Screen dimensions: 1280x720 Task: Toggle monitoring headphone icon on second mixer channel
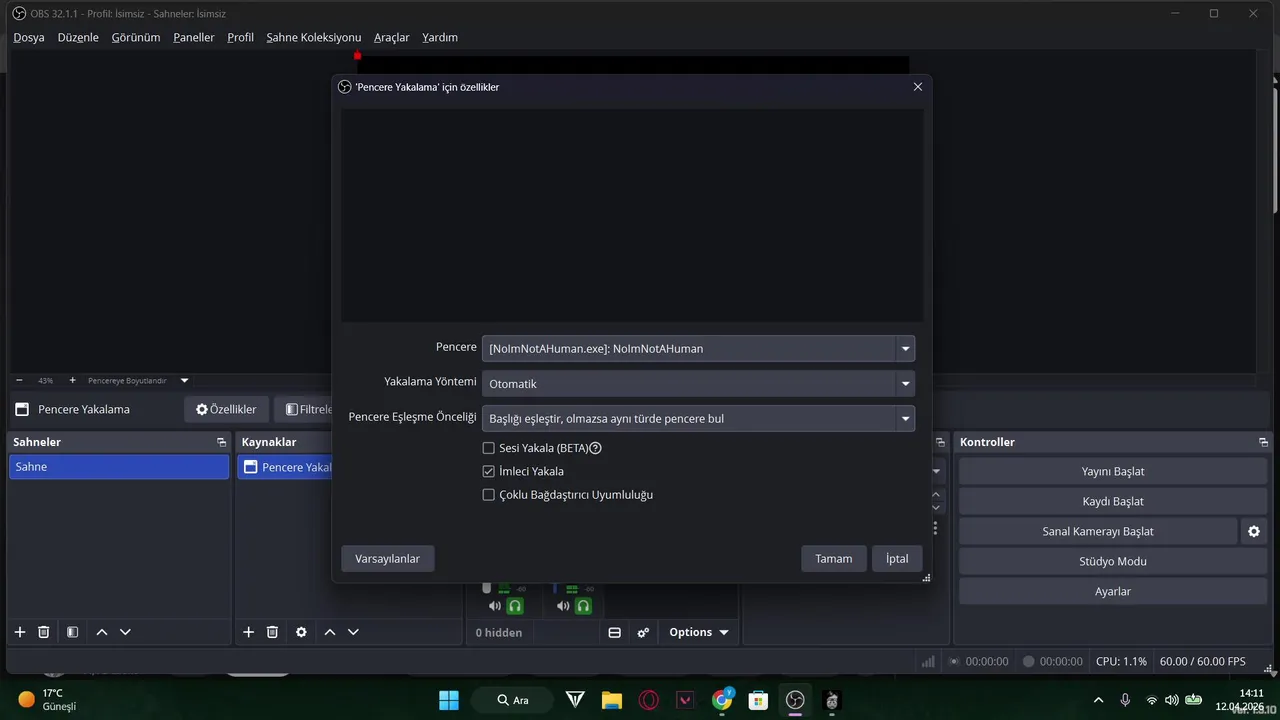pos(583,606)
